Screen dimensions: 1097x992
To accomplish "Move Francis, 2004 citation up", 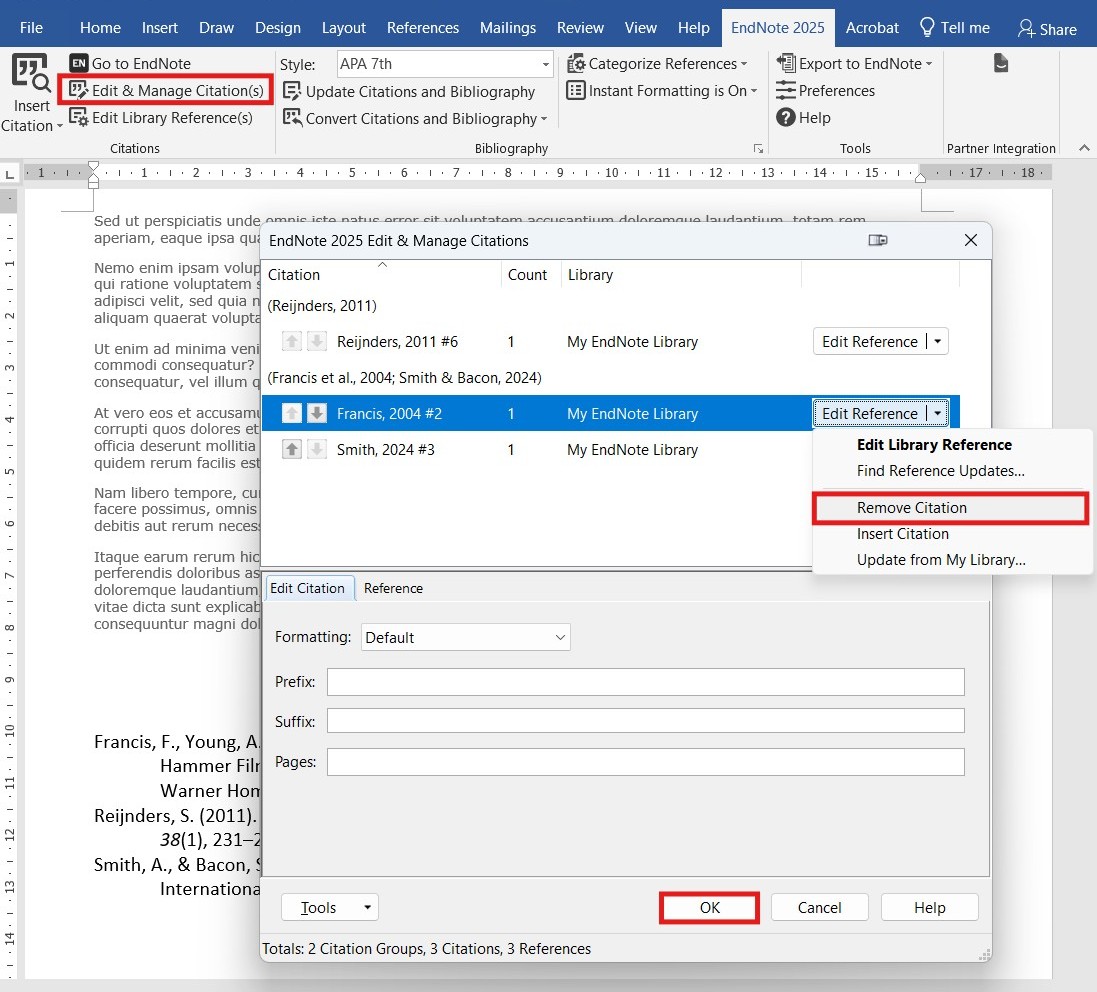I will [292, 413].
